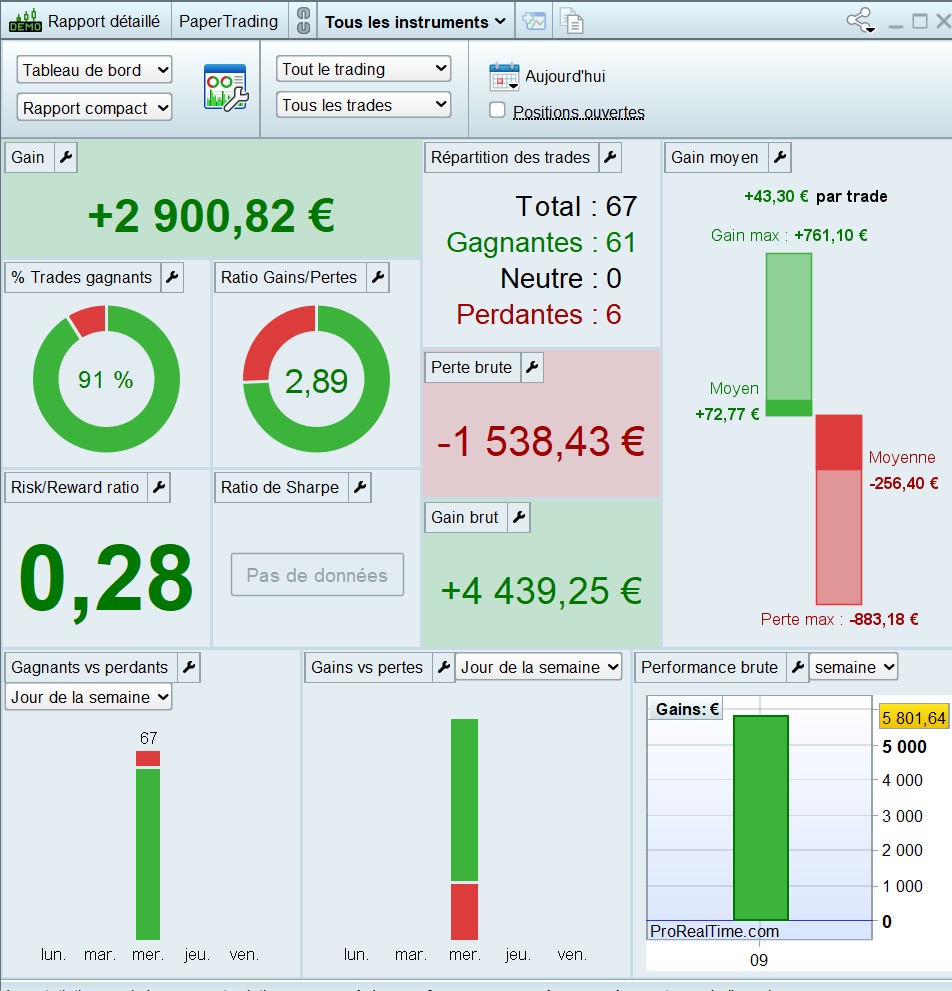Viewport: 952px width, 991px height.
Task: Click wrench icon next to Perte brute
Action: click(x=532, y=367)
